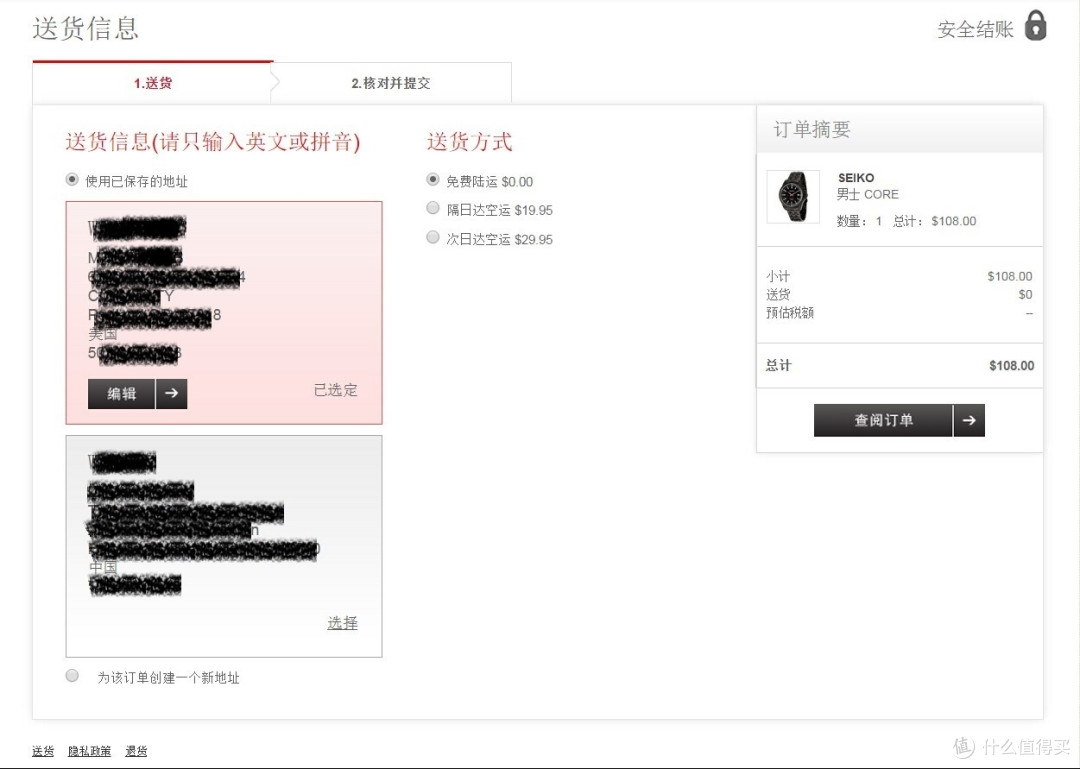Click the SEIKO product name text
The width and height of the screenshot is (1080, 769).
tap(856, 178)
